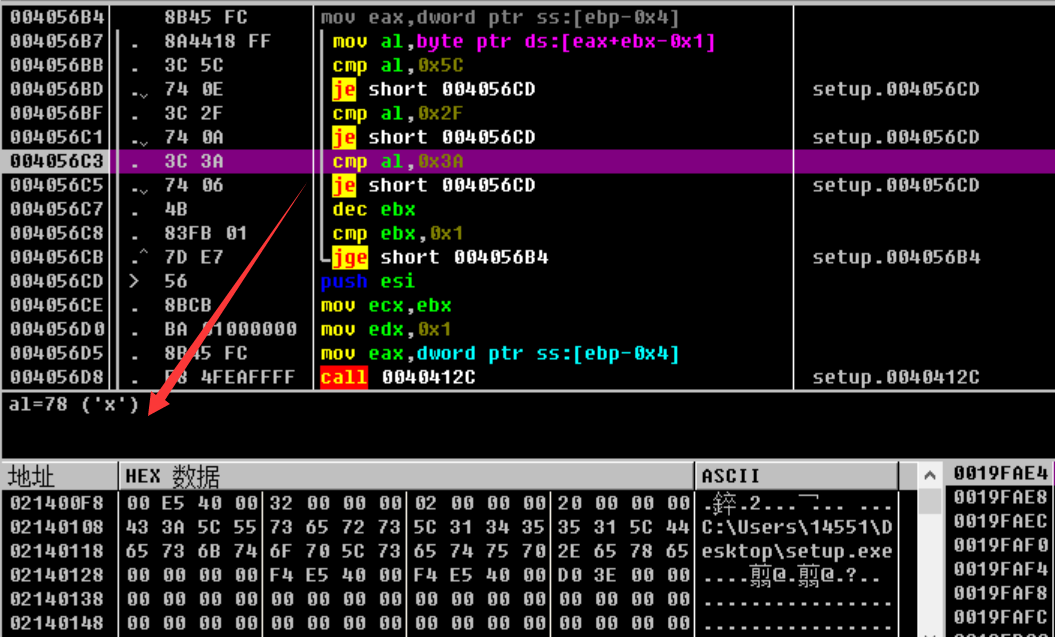Select comment setup.004056CD on row 004056C5
The height and width of the screenshot is (637, 1055).
(896, 186)
